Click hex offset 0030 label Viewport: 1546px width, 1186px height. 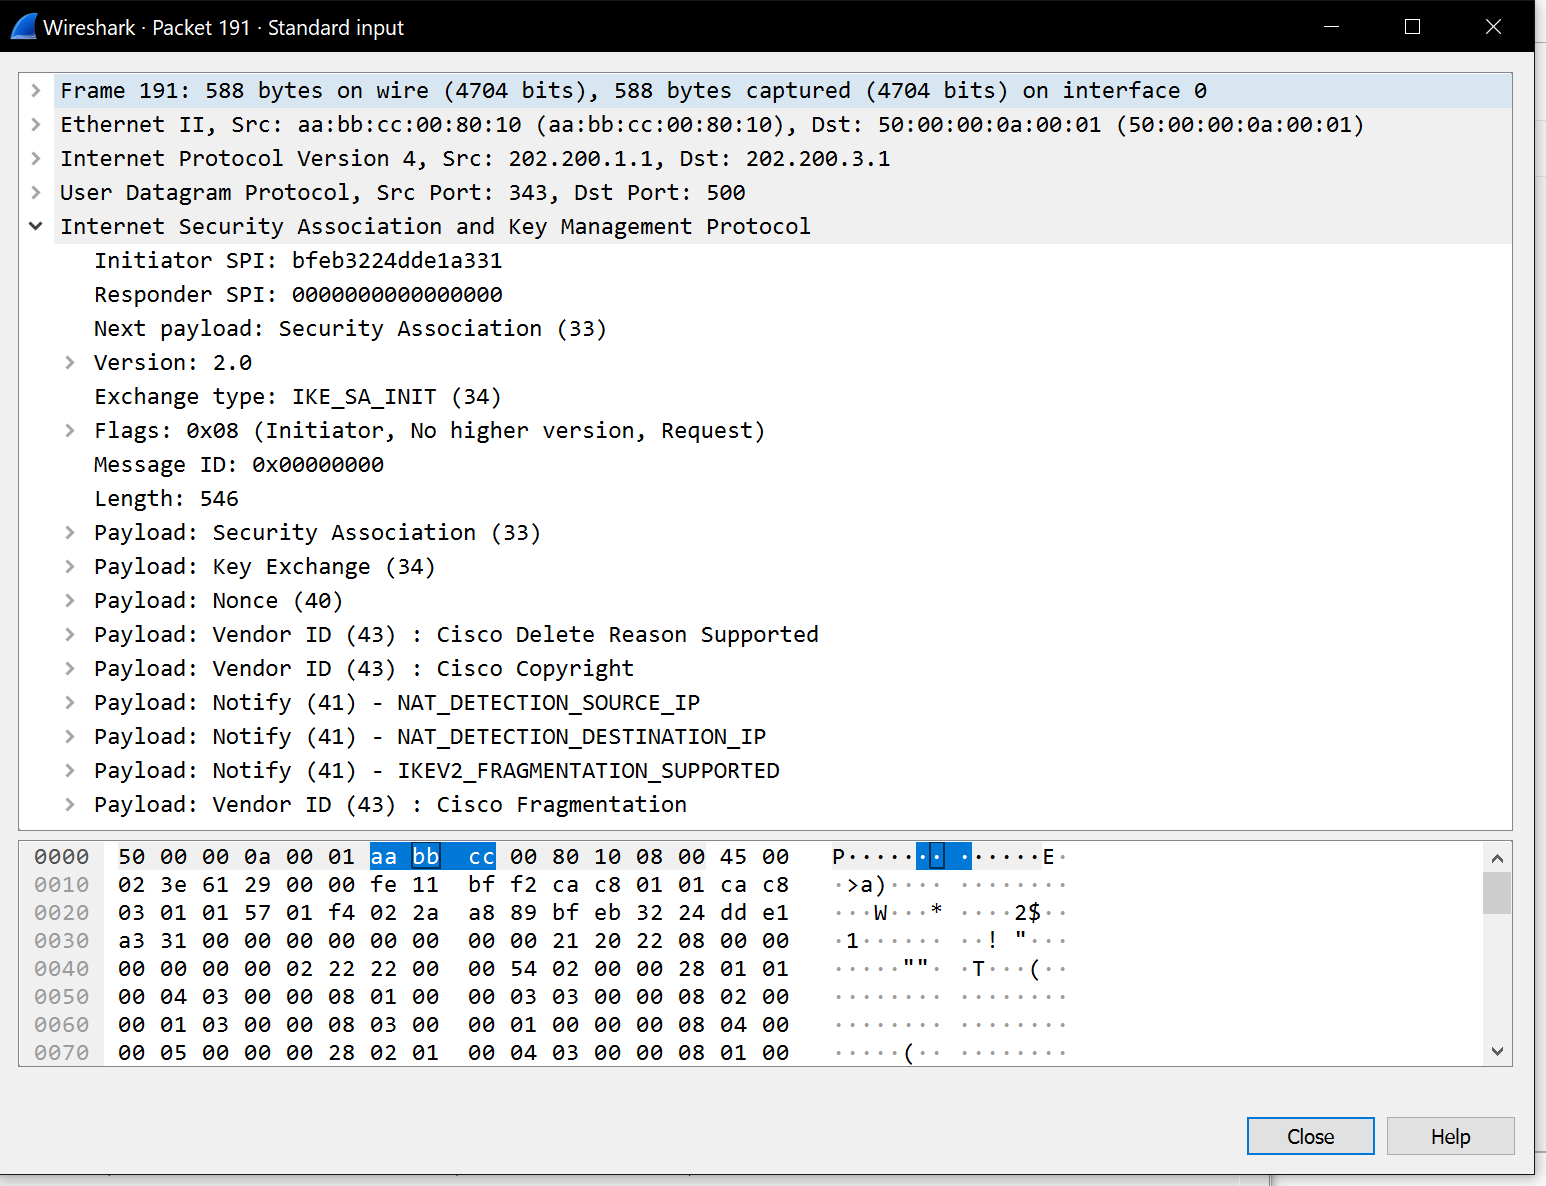click(x=62, y=941)
